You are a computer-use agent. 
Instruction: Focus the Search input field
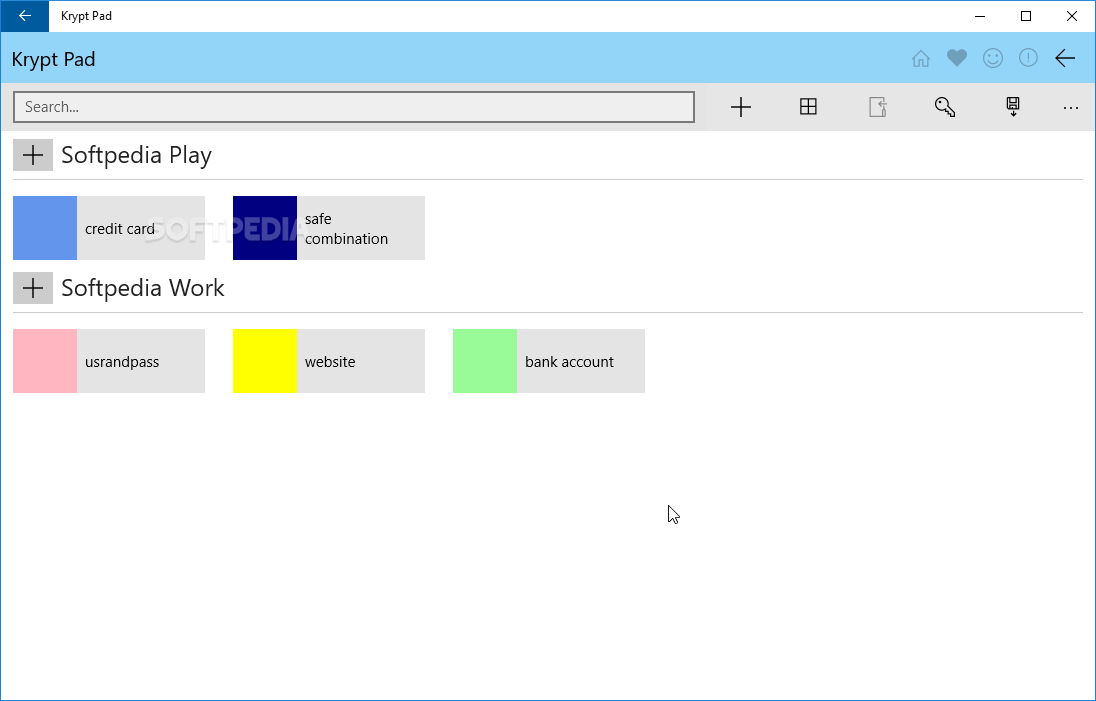pos(354,107)
